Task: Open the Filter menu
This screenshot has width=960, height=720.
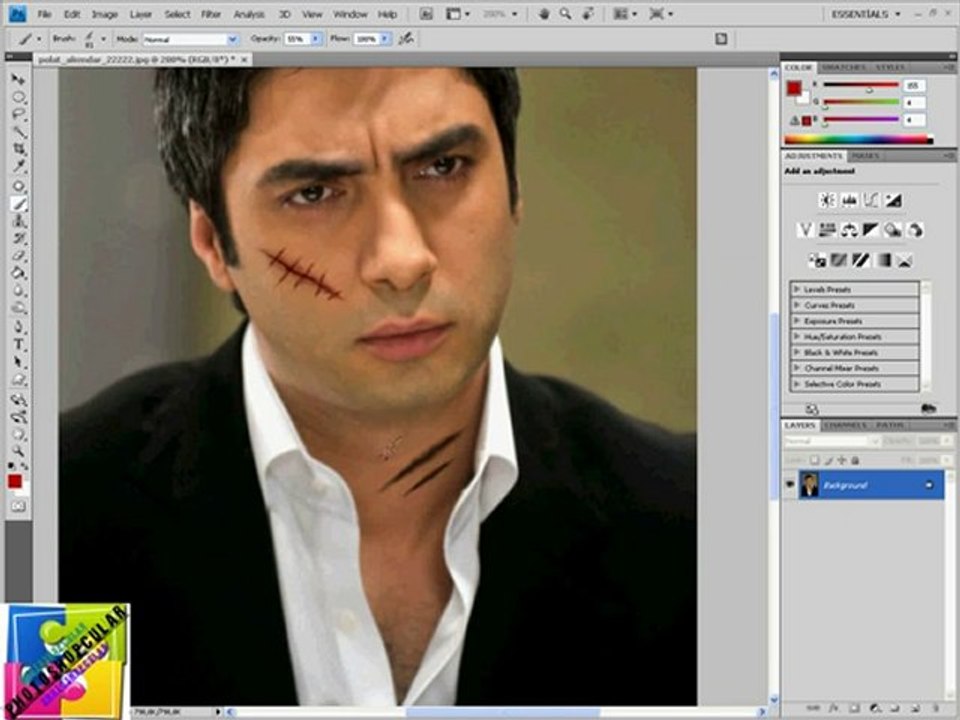Action: [211, 14]
